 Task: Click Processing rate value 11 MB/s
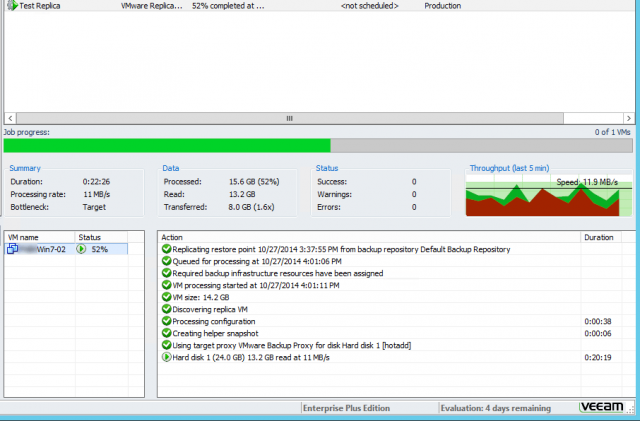point(97,194)
